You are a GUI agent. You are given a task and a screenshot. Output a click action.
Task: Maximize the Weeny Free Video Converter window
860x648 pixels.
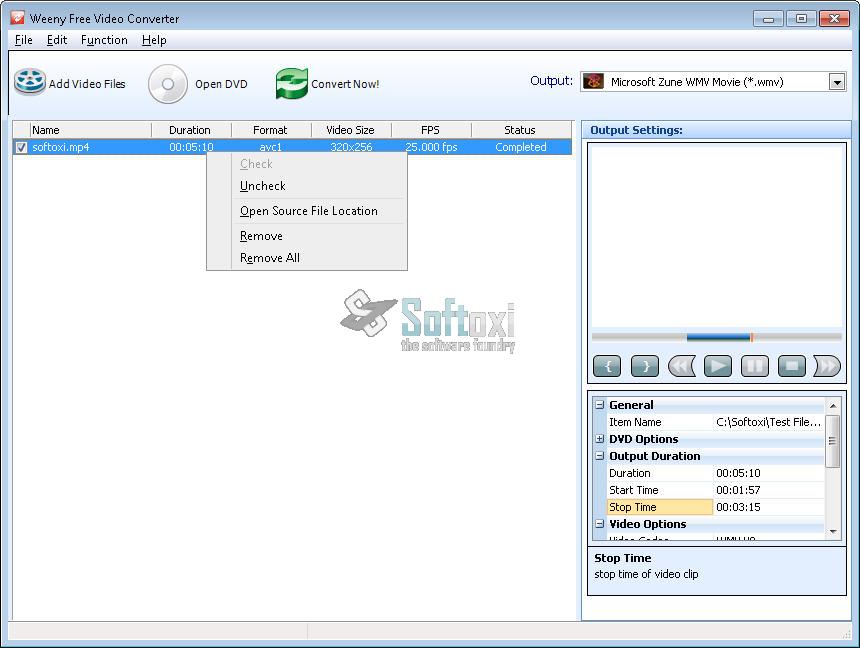point(801,19)
